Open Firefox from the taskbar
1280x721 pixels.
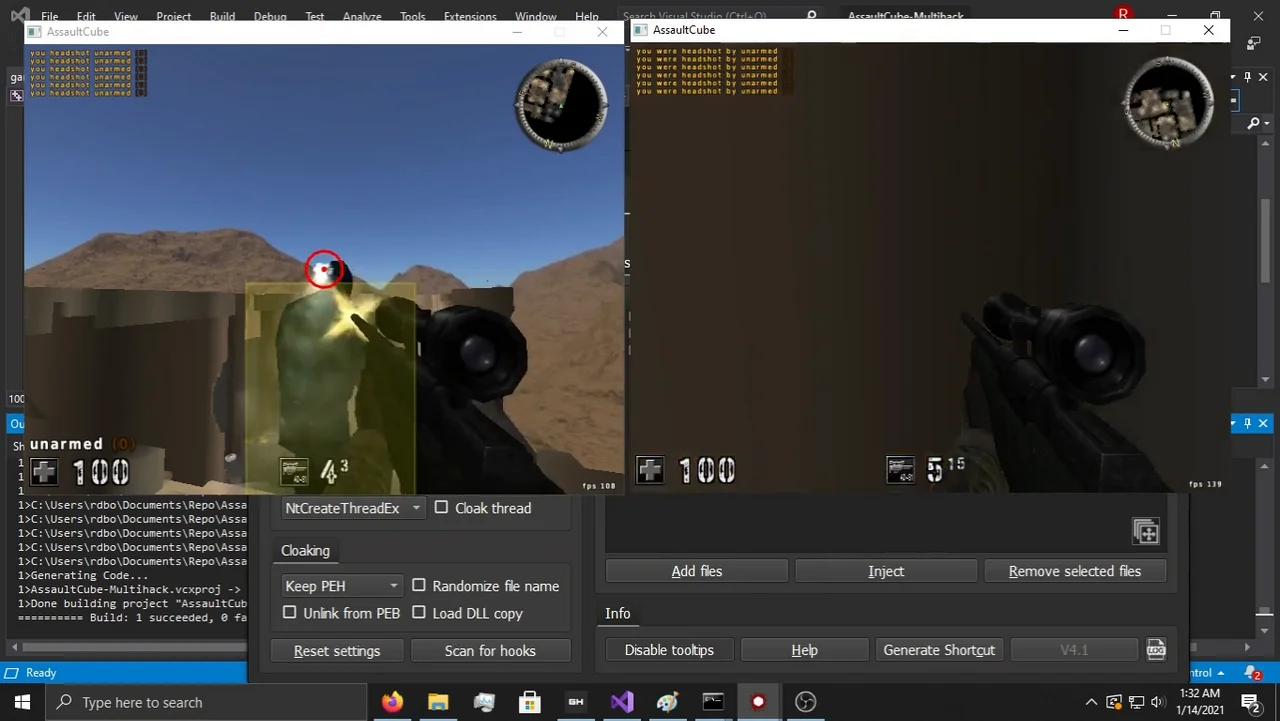[391, 701]
